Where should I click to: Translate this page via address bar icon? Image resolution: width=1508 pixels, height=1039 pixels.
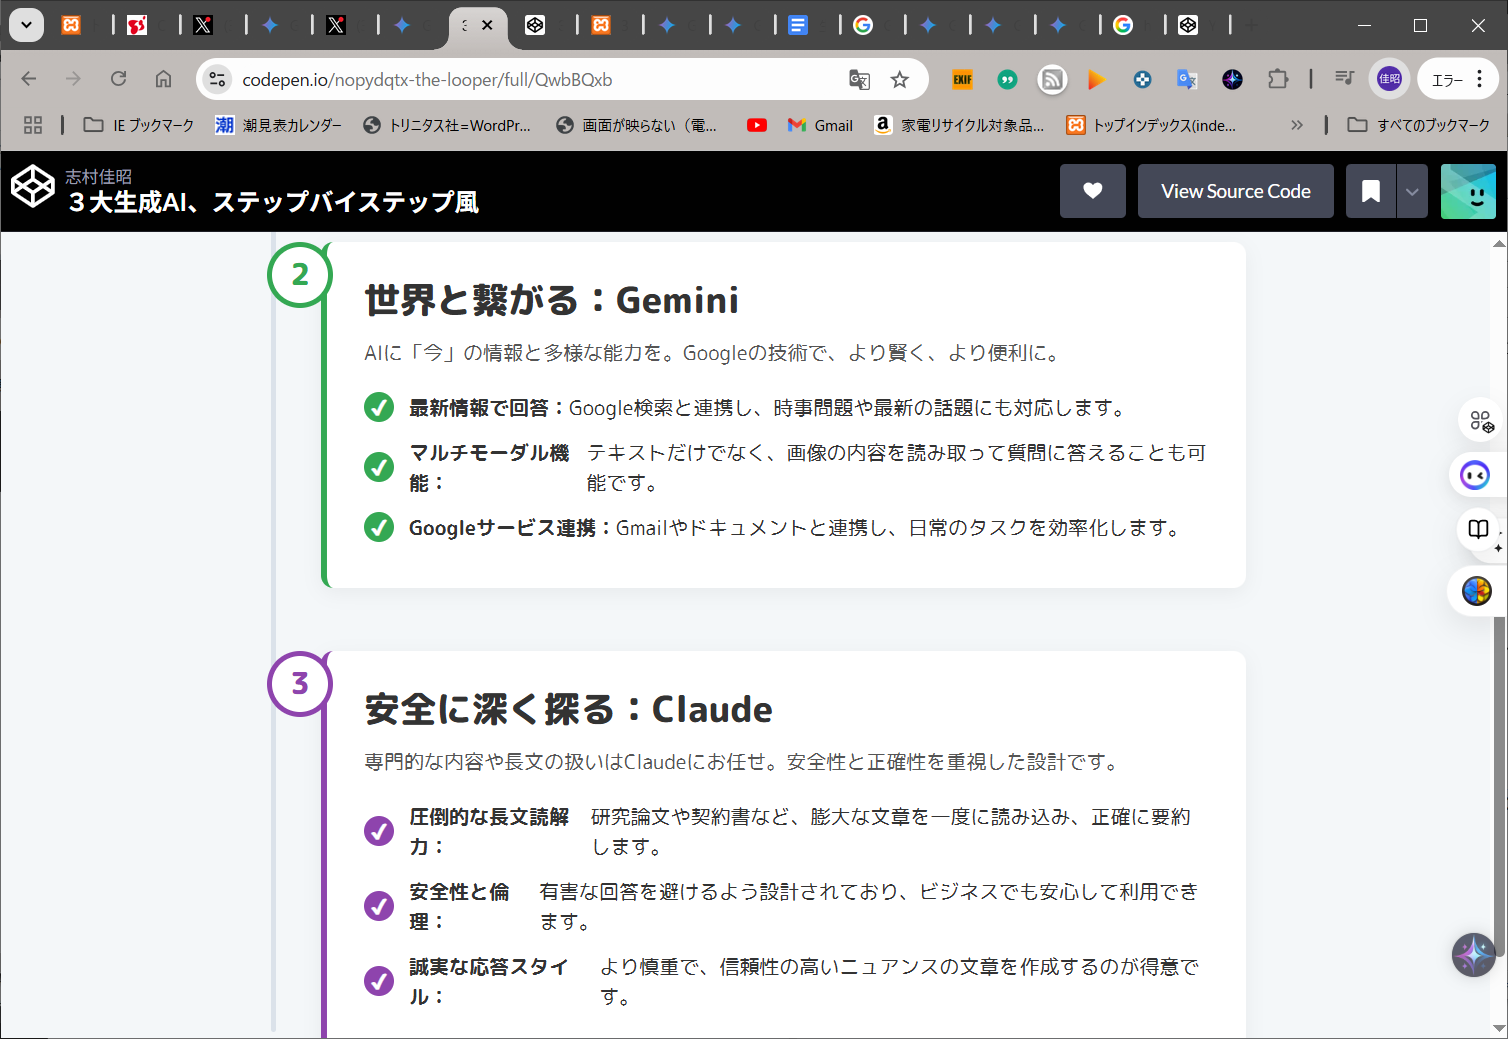[859, 80]
